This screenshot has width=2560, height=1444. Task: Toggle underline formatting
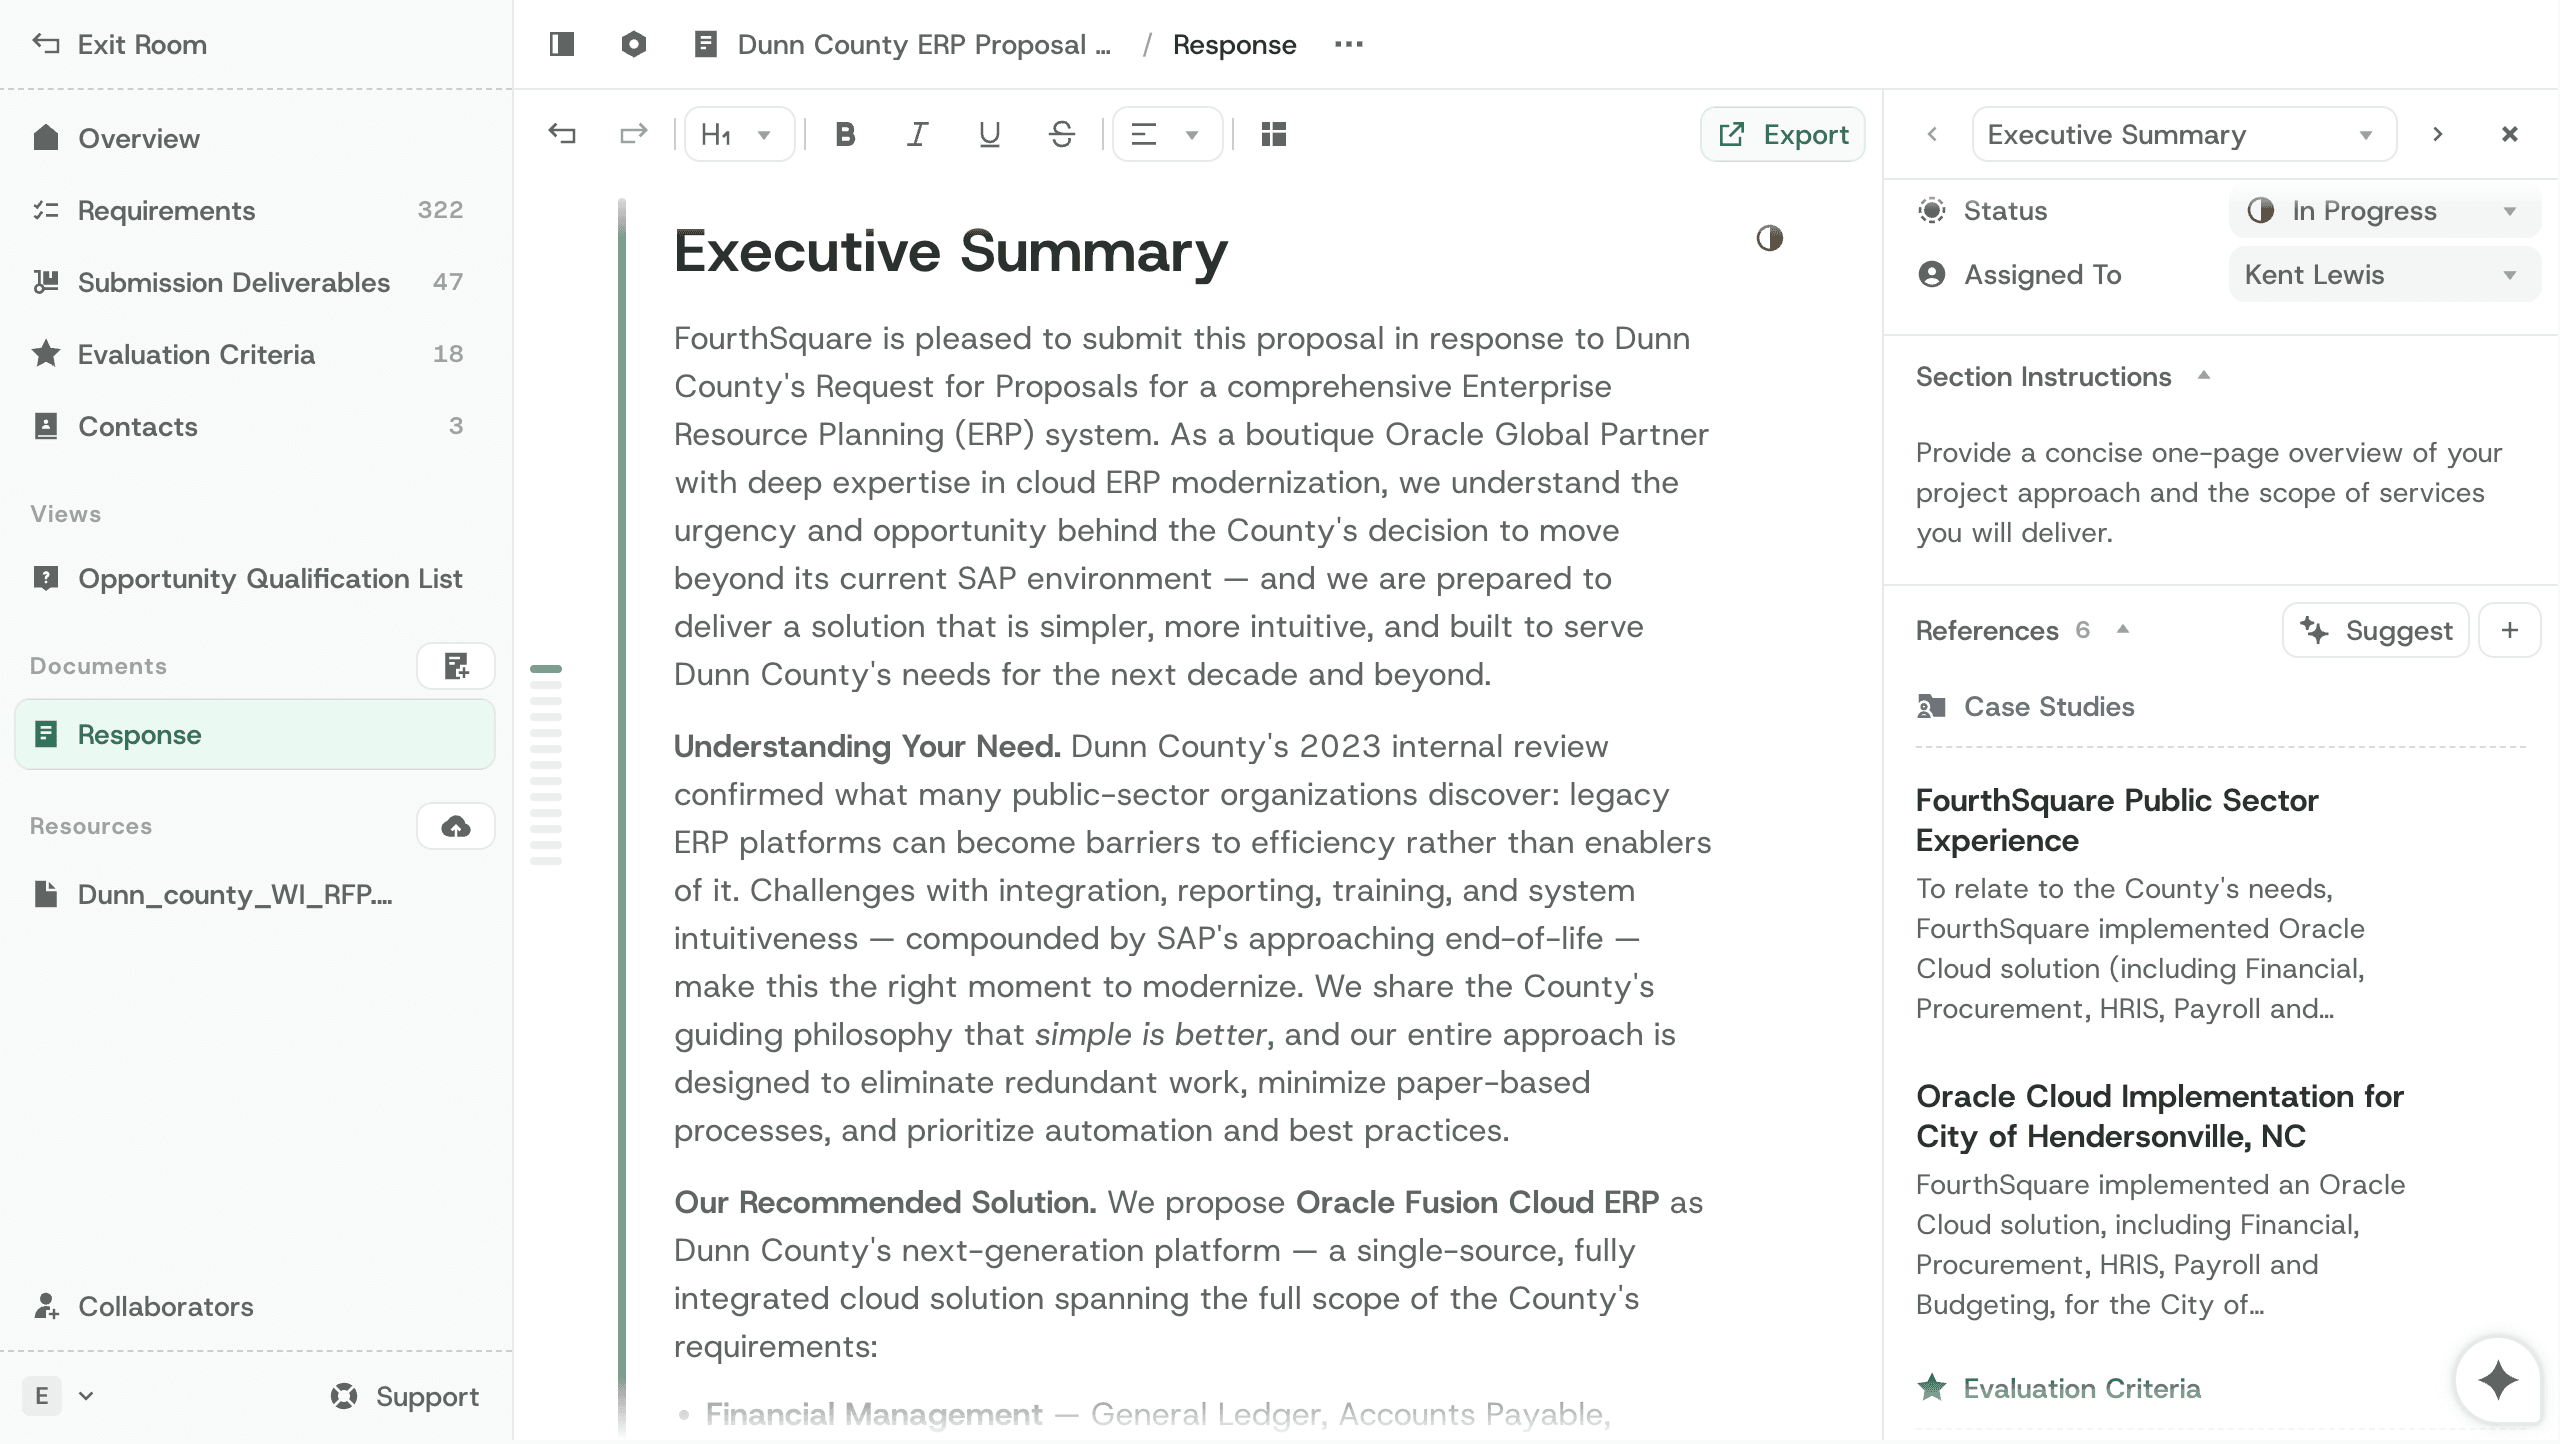(x=989, y=134)
